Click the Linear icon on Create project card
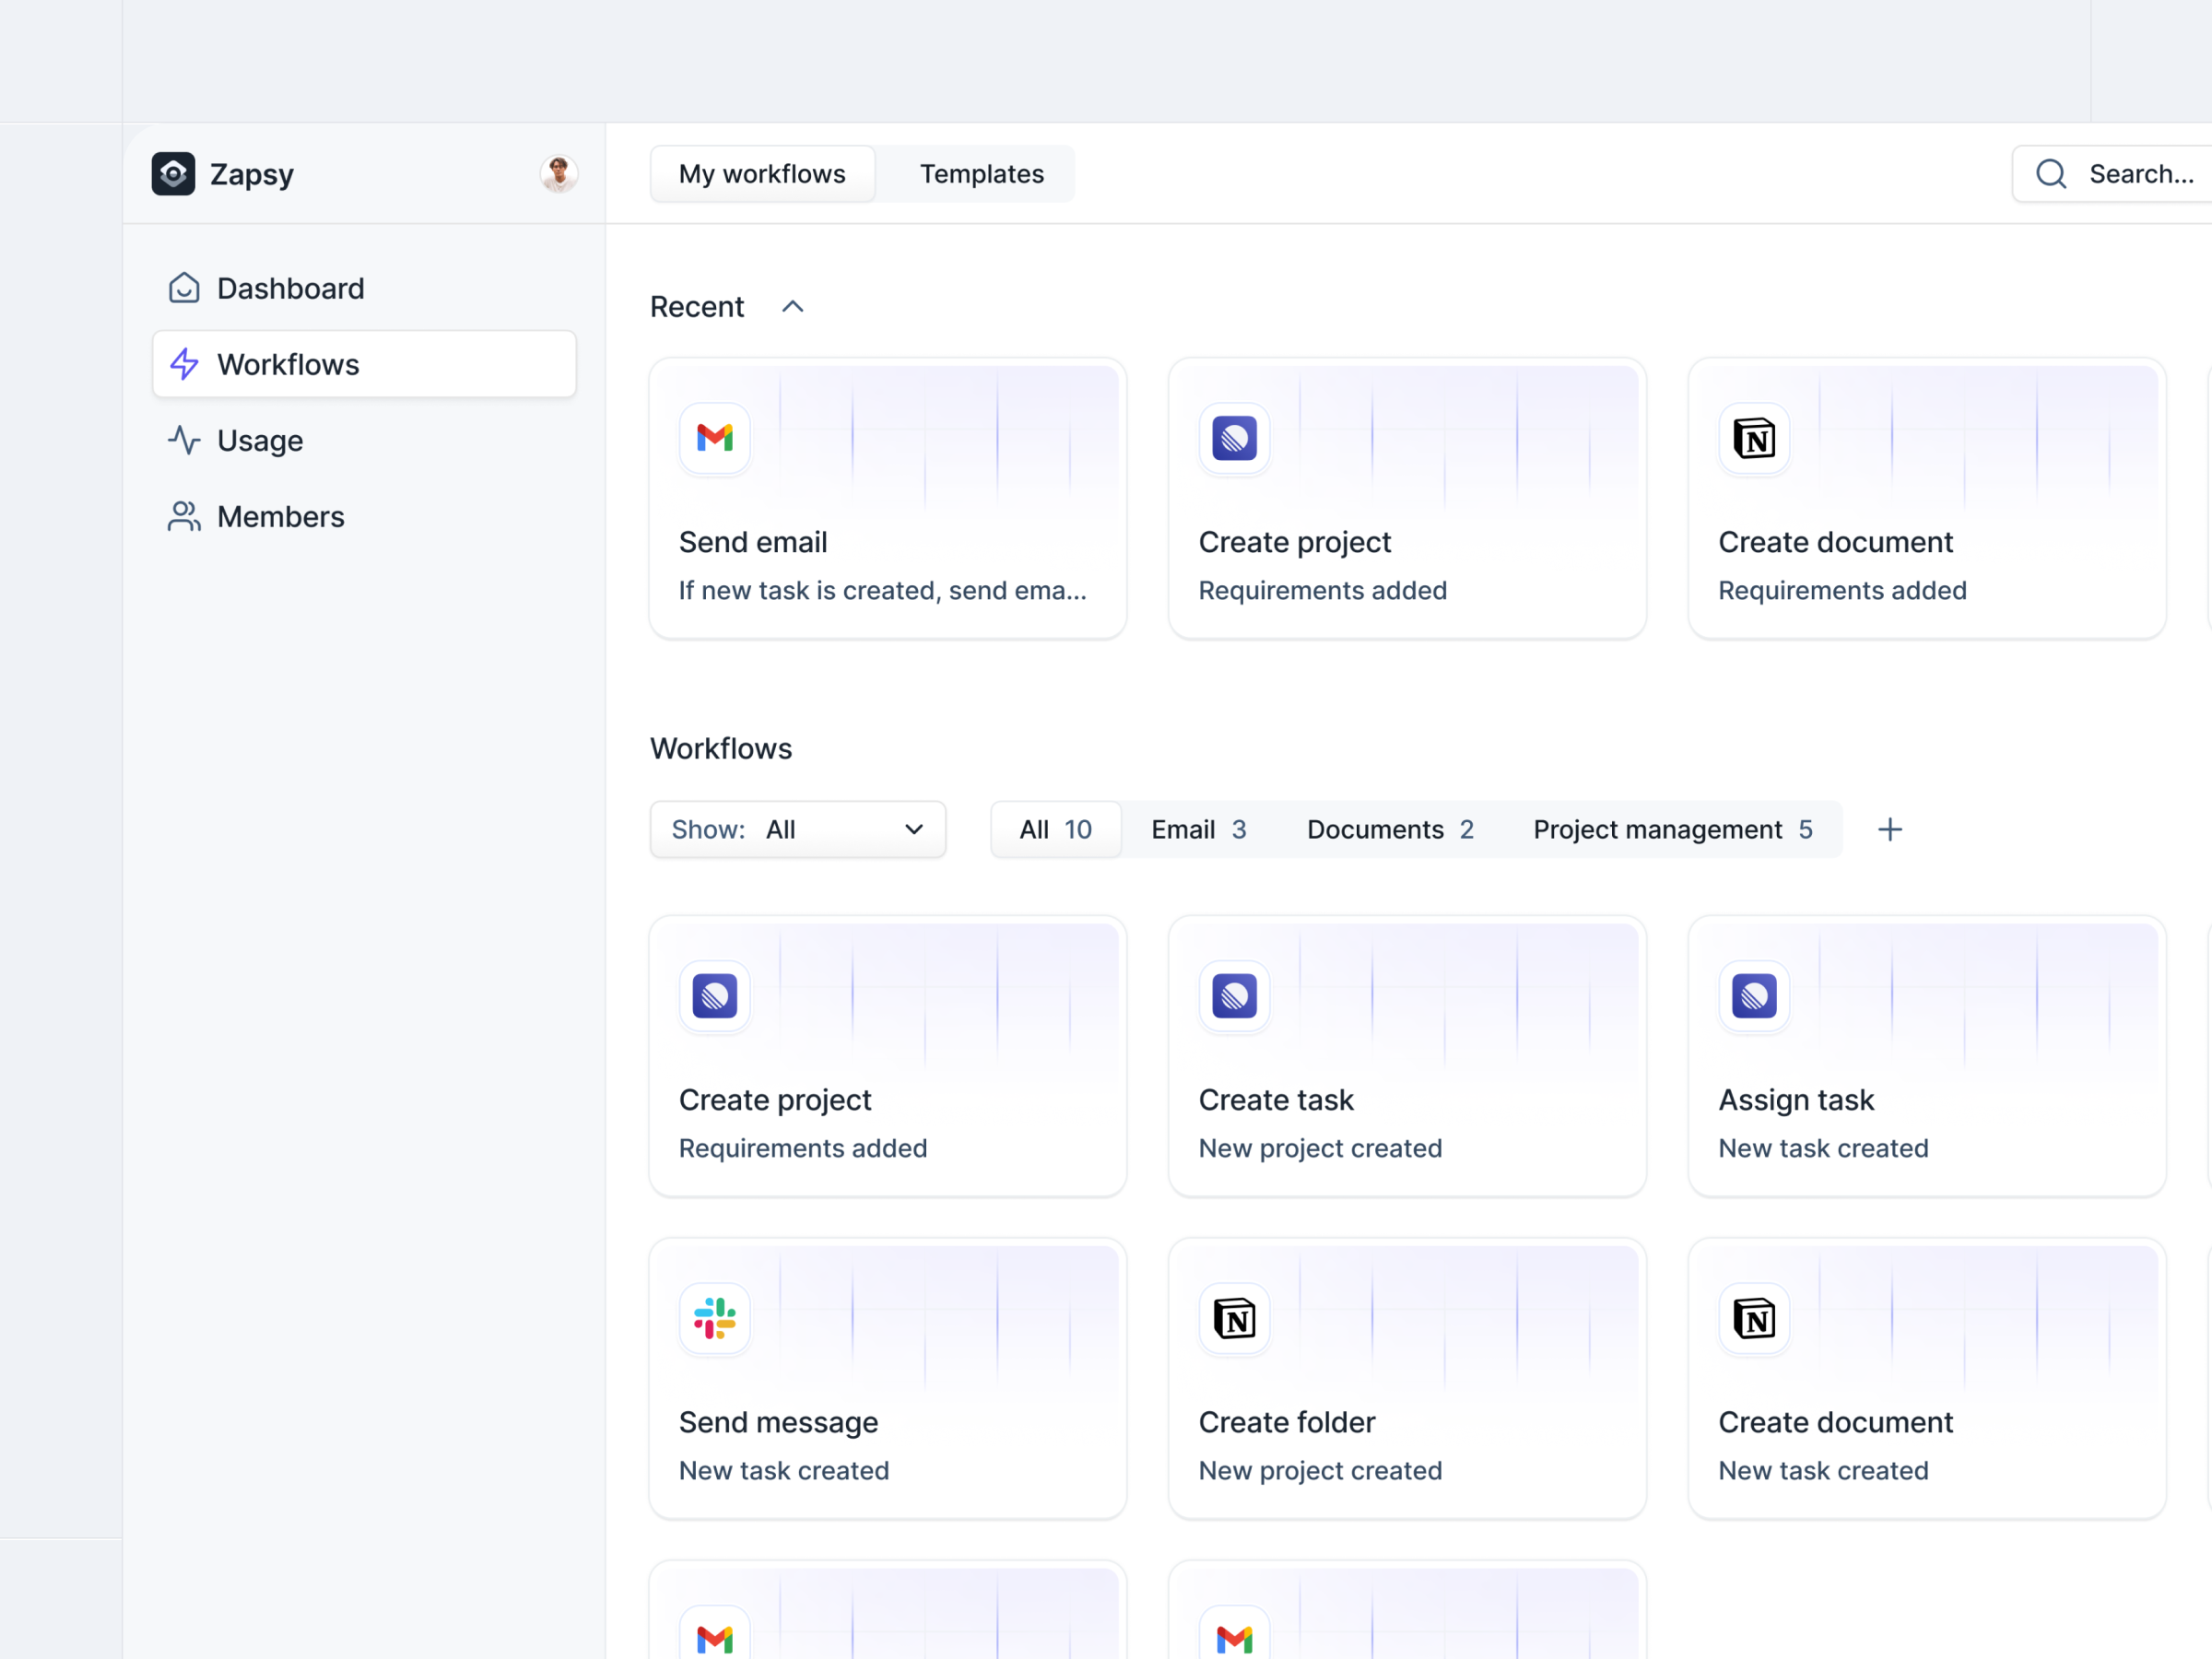Viewport: 2212px width, 1659px height. 1234,438
